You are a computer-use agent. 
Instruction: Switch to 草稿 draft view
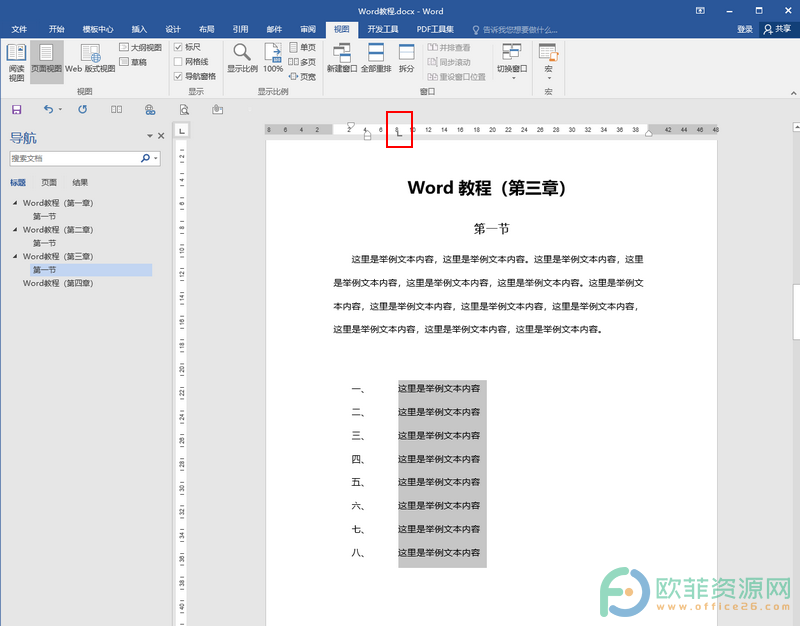tap(133, 62)
